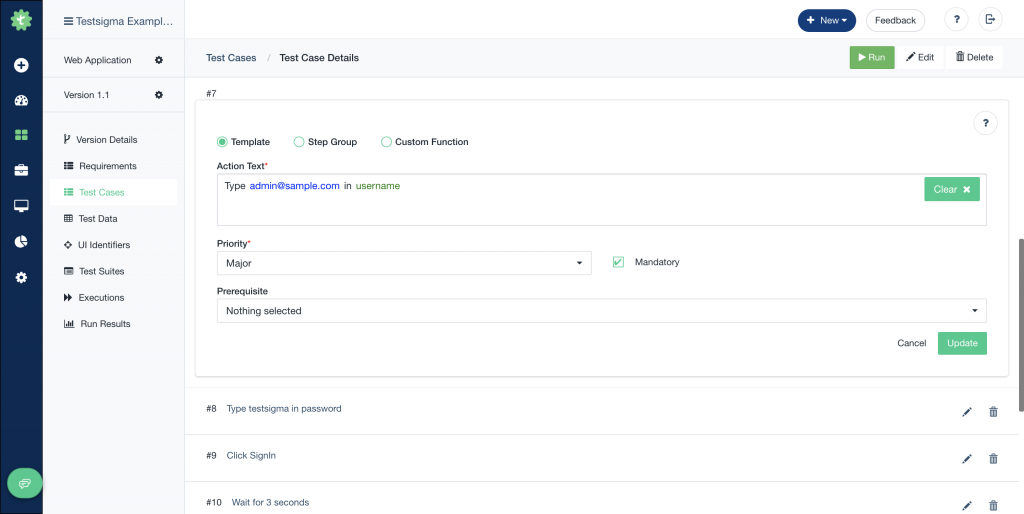1024x514 pixels.
Task: Click the Clear button in Action Text
Action: (952, 189)
